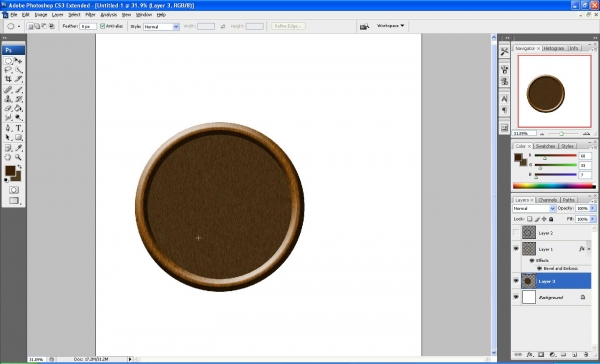Open the File menu
The height and width of the screenshot is (364, 600).
pyautogui.click(x=14, y=15)
